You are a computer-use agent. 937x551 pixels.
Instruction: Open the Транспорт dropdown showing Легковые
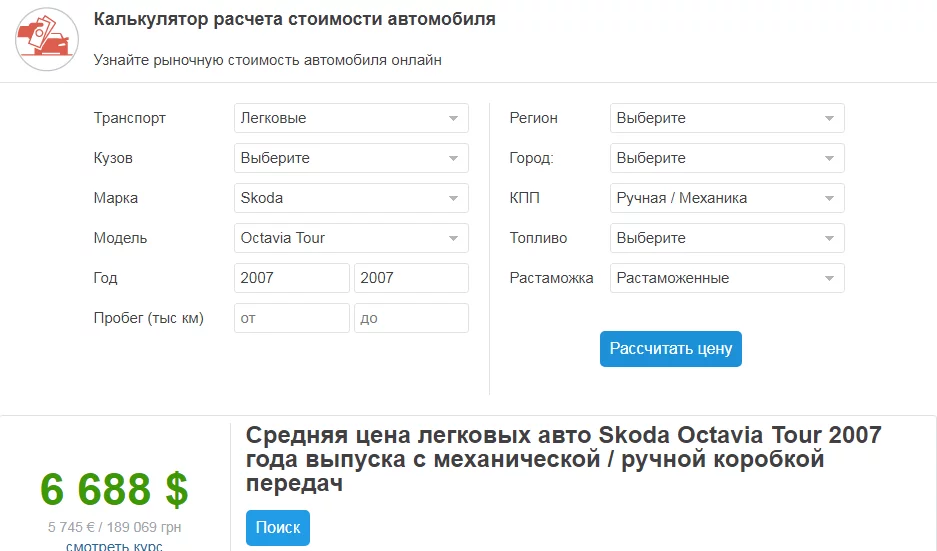tap(351, 118)
